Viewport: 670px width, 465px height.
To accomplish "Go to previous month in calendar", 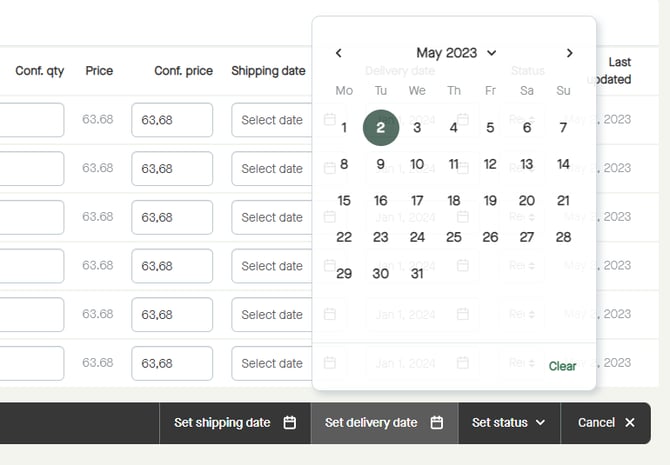I will (339, 53).
